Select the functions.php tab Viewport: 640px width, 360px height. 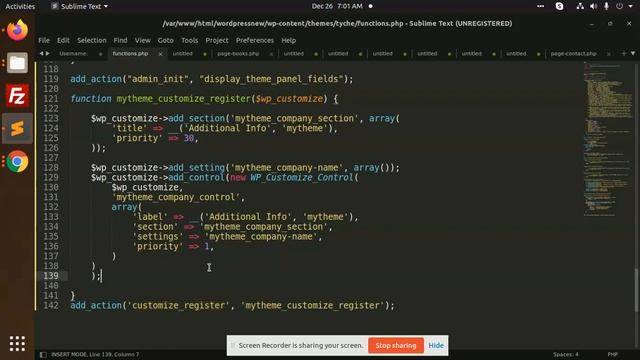click(130, 53)
